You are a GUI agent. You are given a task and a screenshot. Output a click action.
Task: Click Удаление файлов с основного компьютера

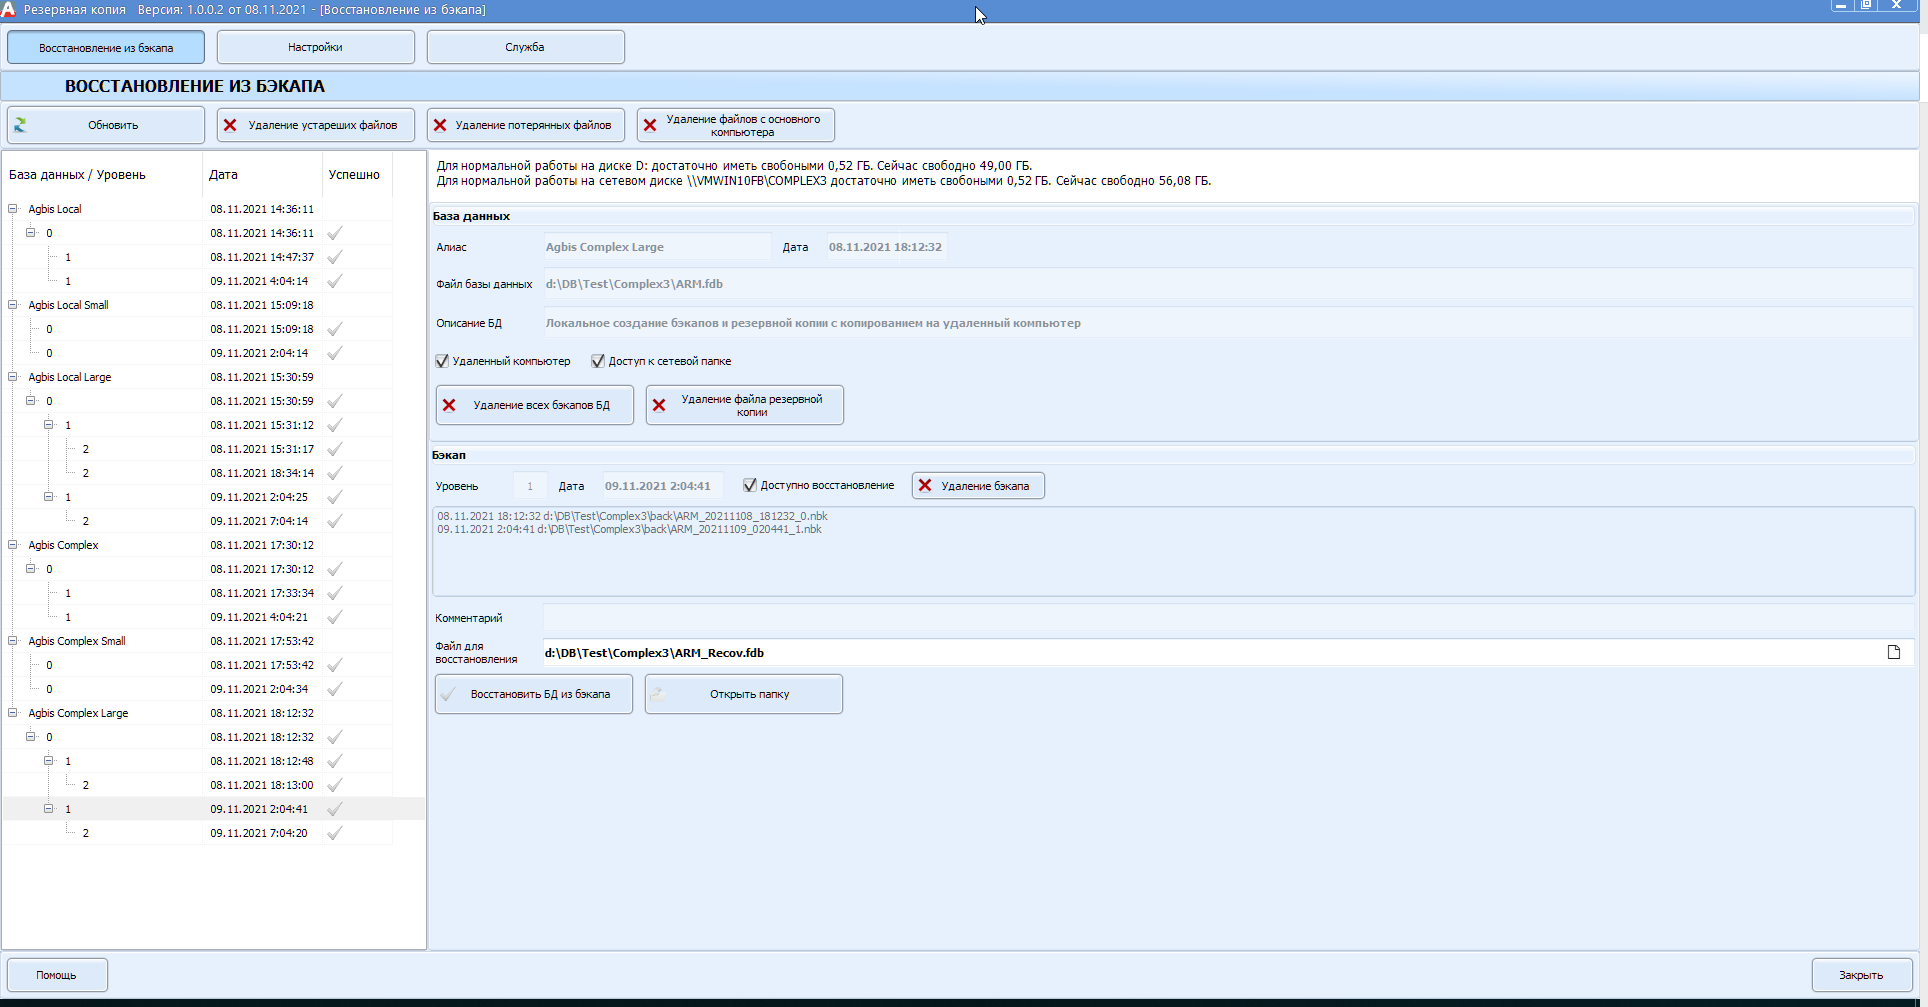[x=736, y=125]
